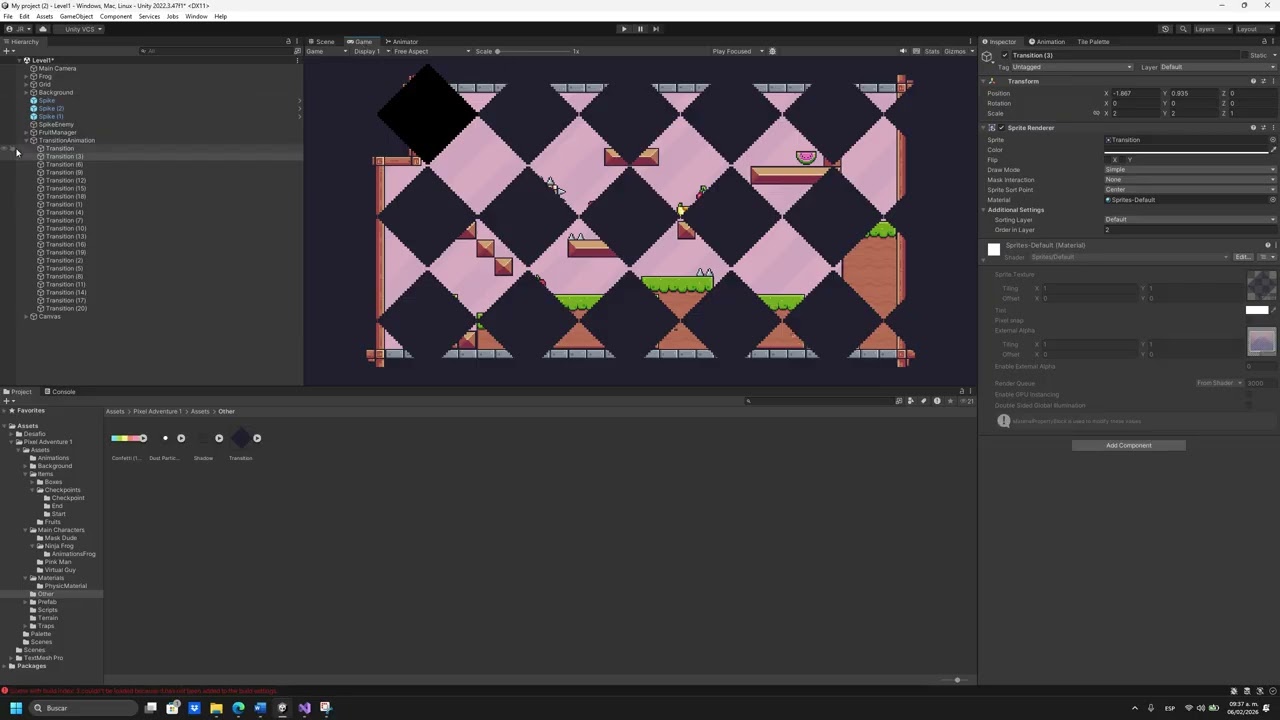
Task: Open Transform component context menu icon
Action: pyautogui.click(x=1272, y=81)
